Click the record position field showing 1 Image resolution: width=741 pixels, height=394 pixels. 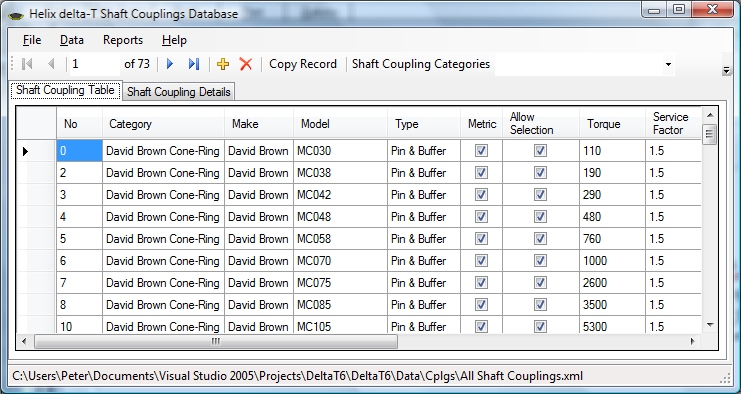(x=95, y=64)
